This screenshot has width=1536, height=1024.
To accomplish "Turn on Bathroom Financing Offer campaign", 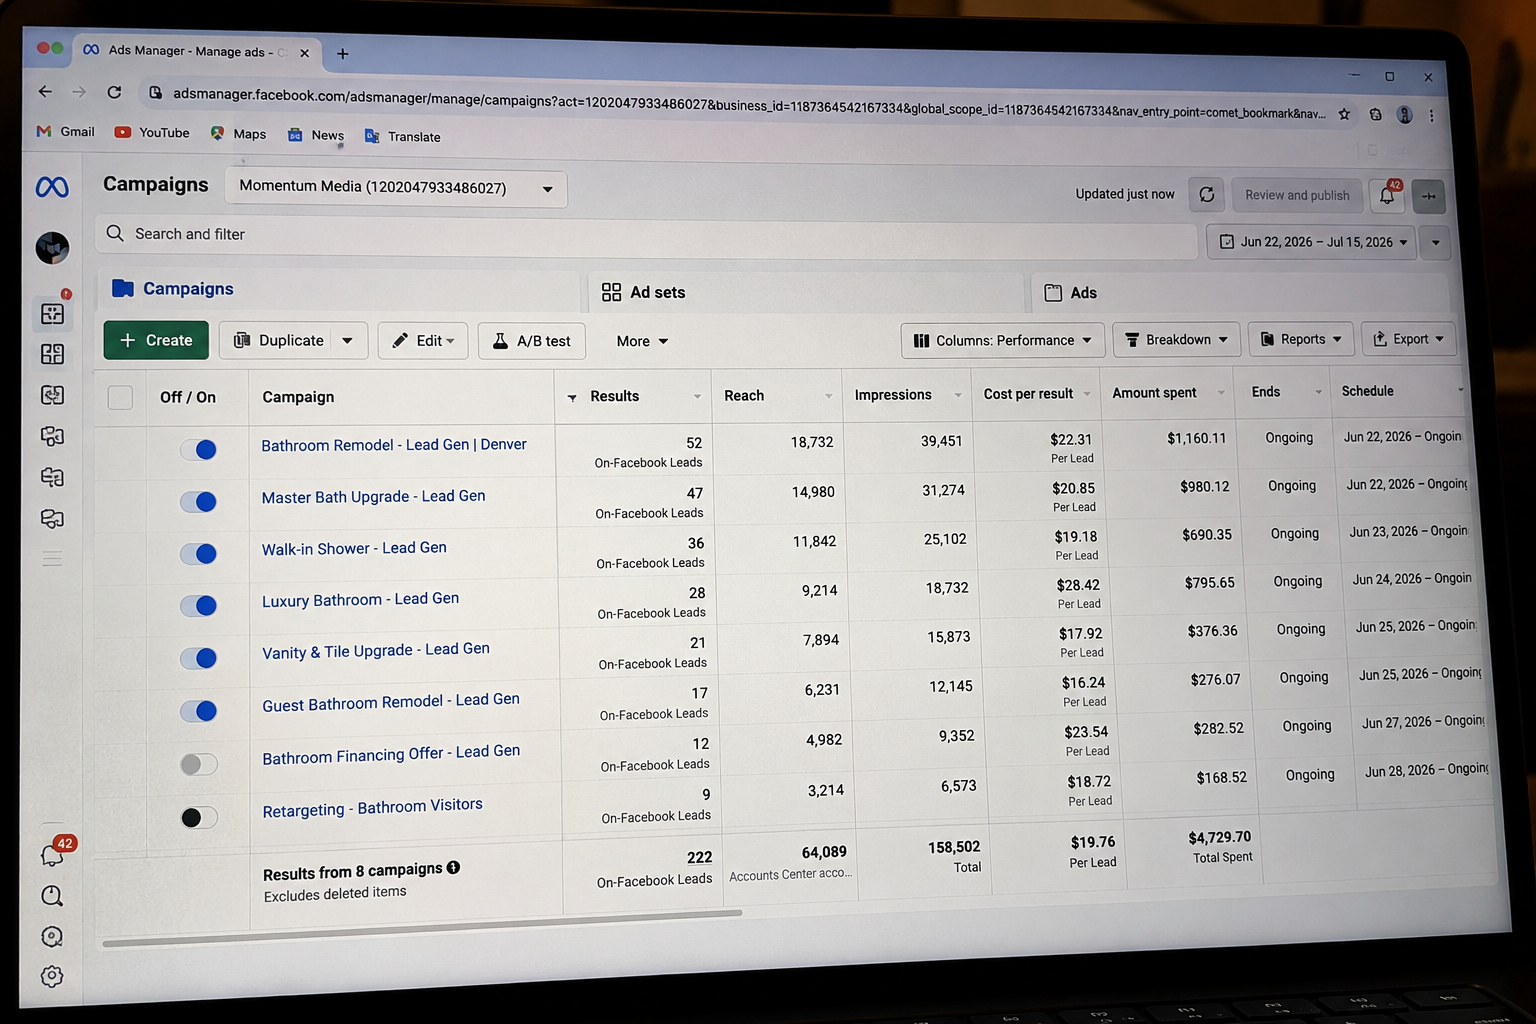I will pyautogui.click(x=198, y=764).
